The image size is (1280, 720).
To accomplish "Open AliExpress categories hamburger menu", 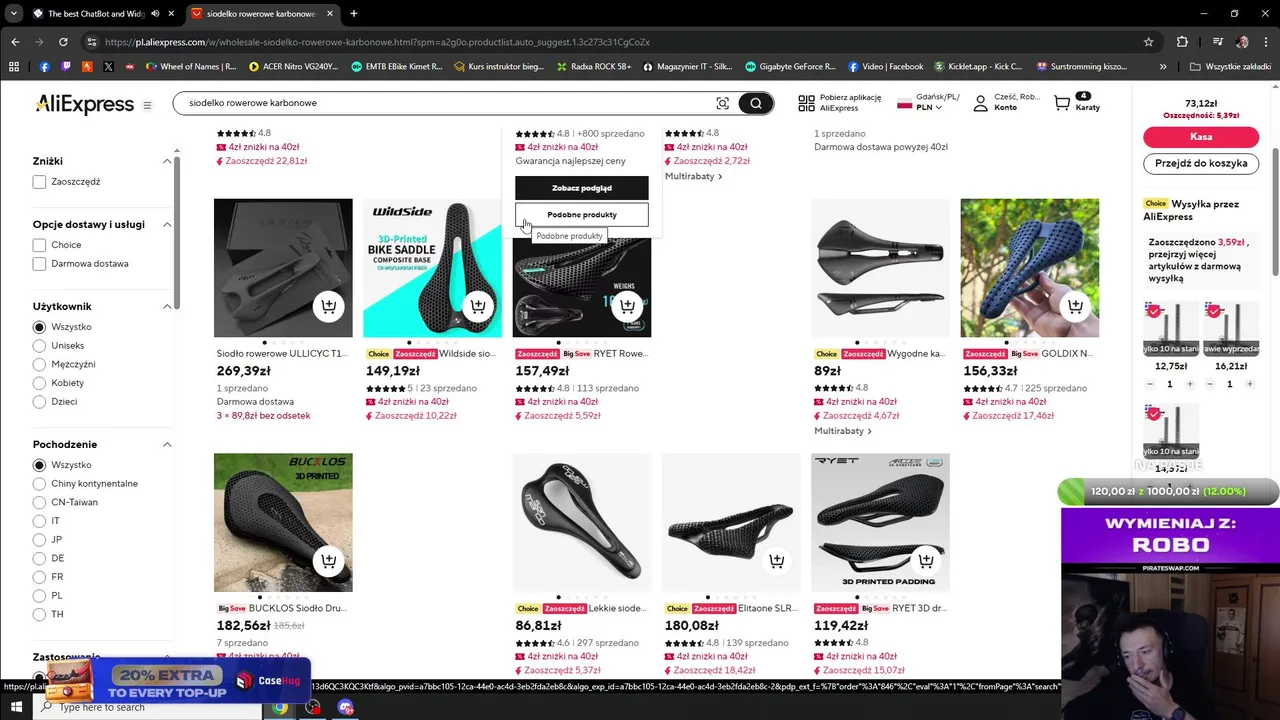I will (147, 105).
